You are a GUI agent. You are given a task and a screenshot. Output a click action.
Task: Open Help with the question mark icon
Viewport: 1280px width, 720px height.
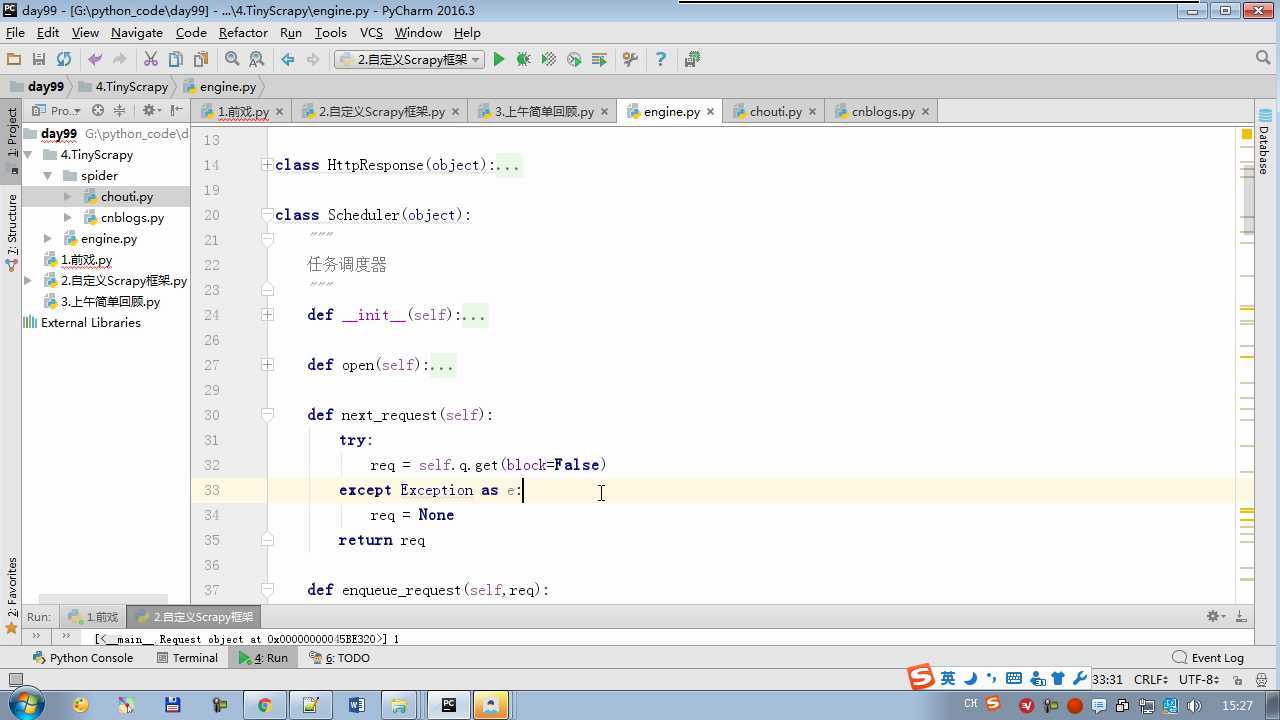coord(660,60)
